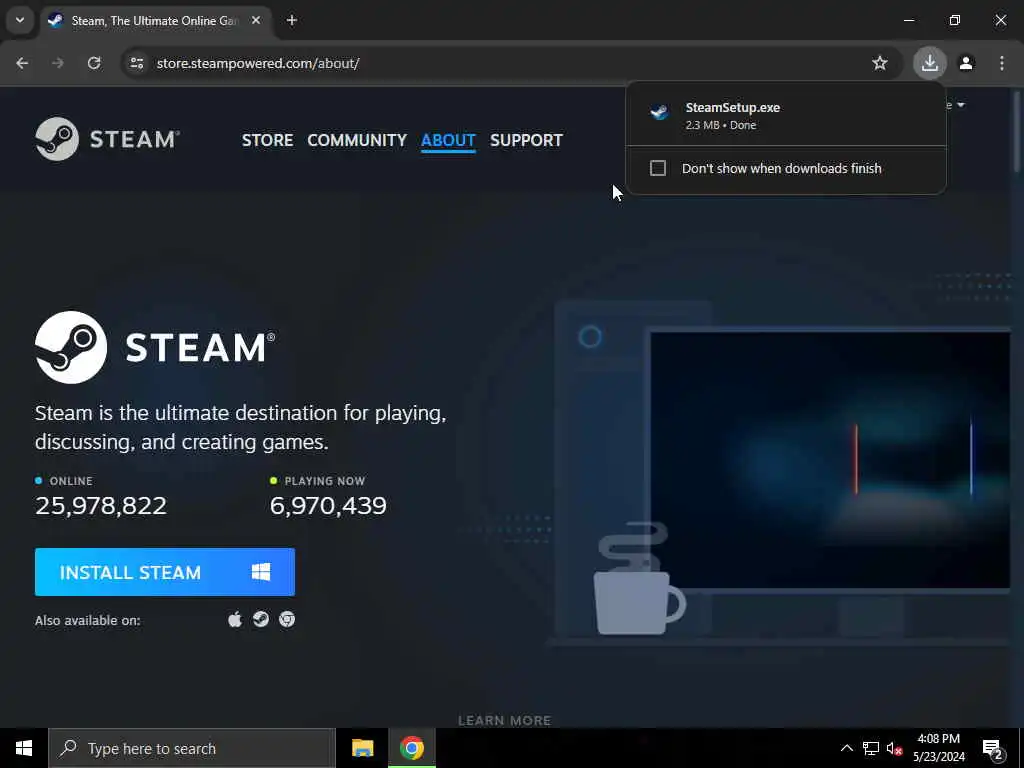Click the Steam client preview image
Image resolution: width=1024 pixels, height=768 pixels.
coord(830,460)
